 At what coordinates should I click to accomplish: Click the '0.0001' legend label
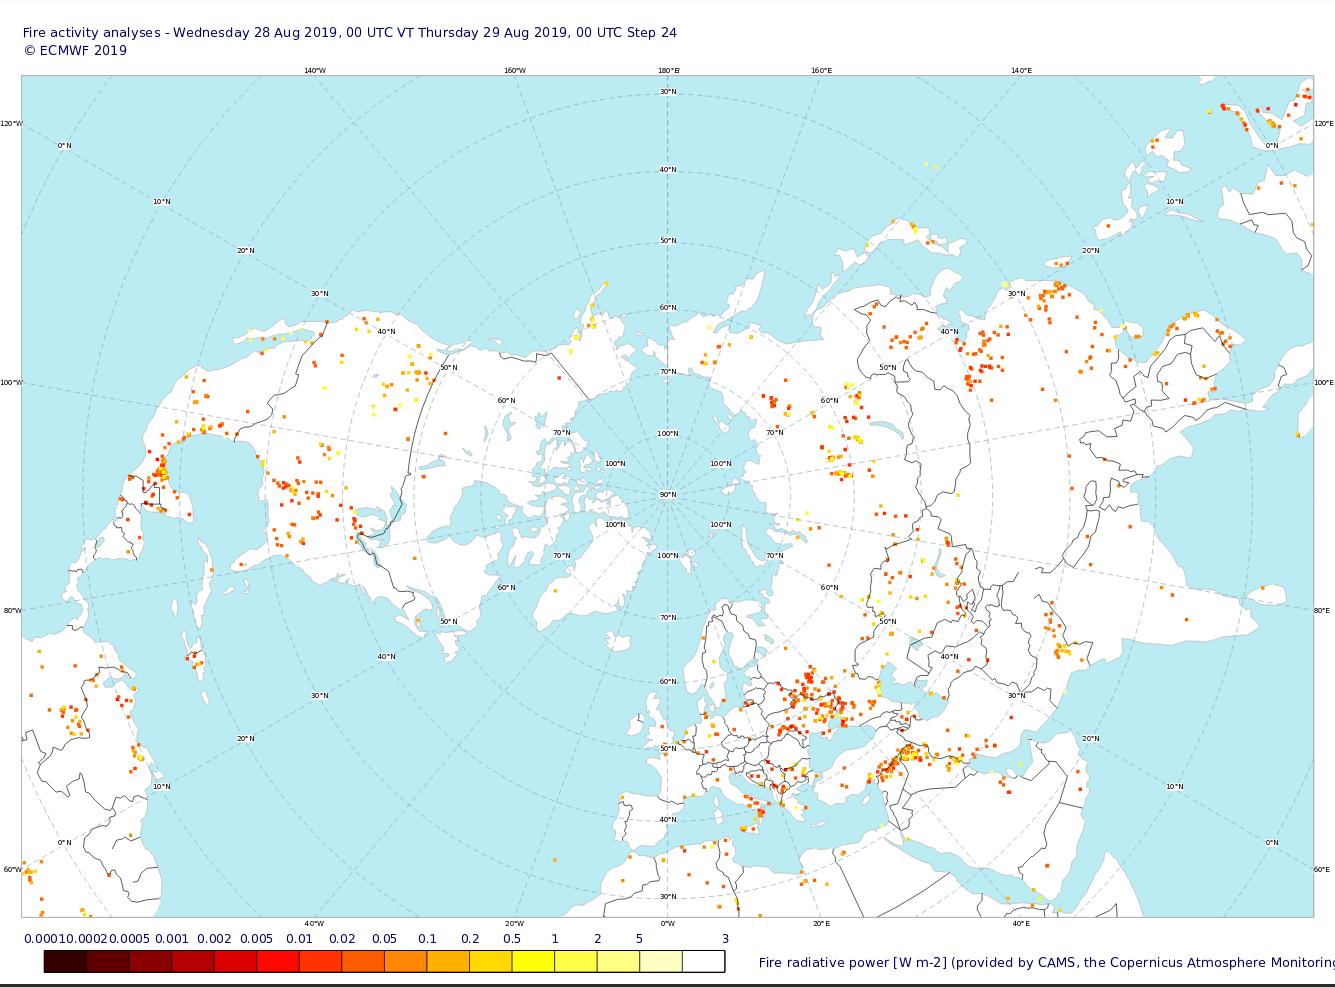[44, 939]
